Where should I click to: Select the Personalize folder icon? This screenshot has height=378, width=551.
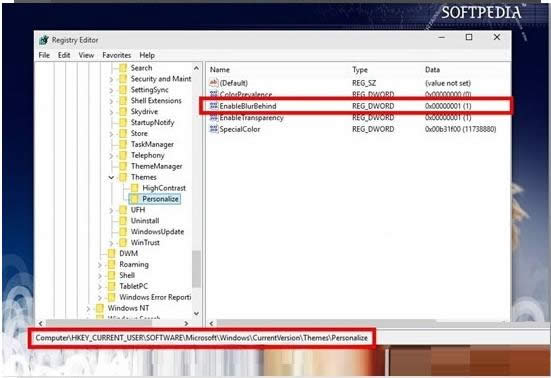[x=135, y=199]
